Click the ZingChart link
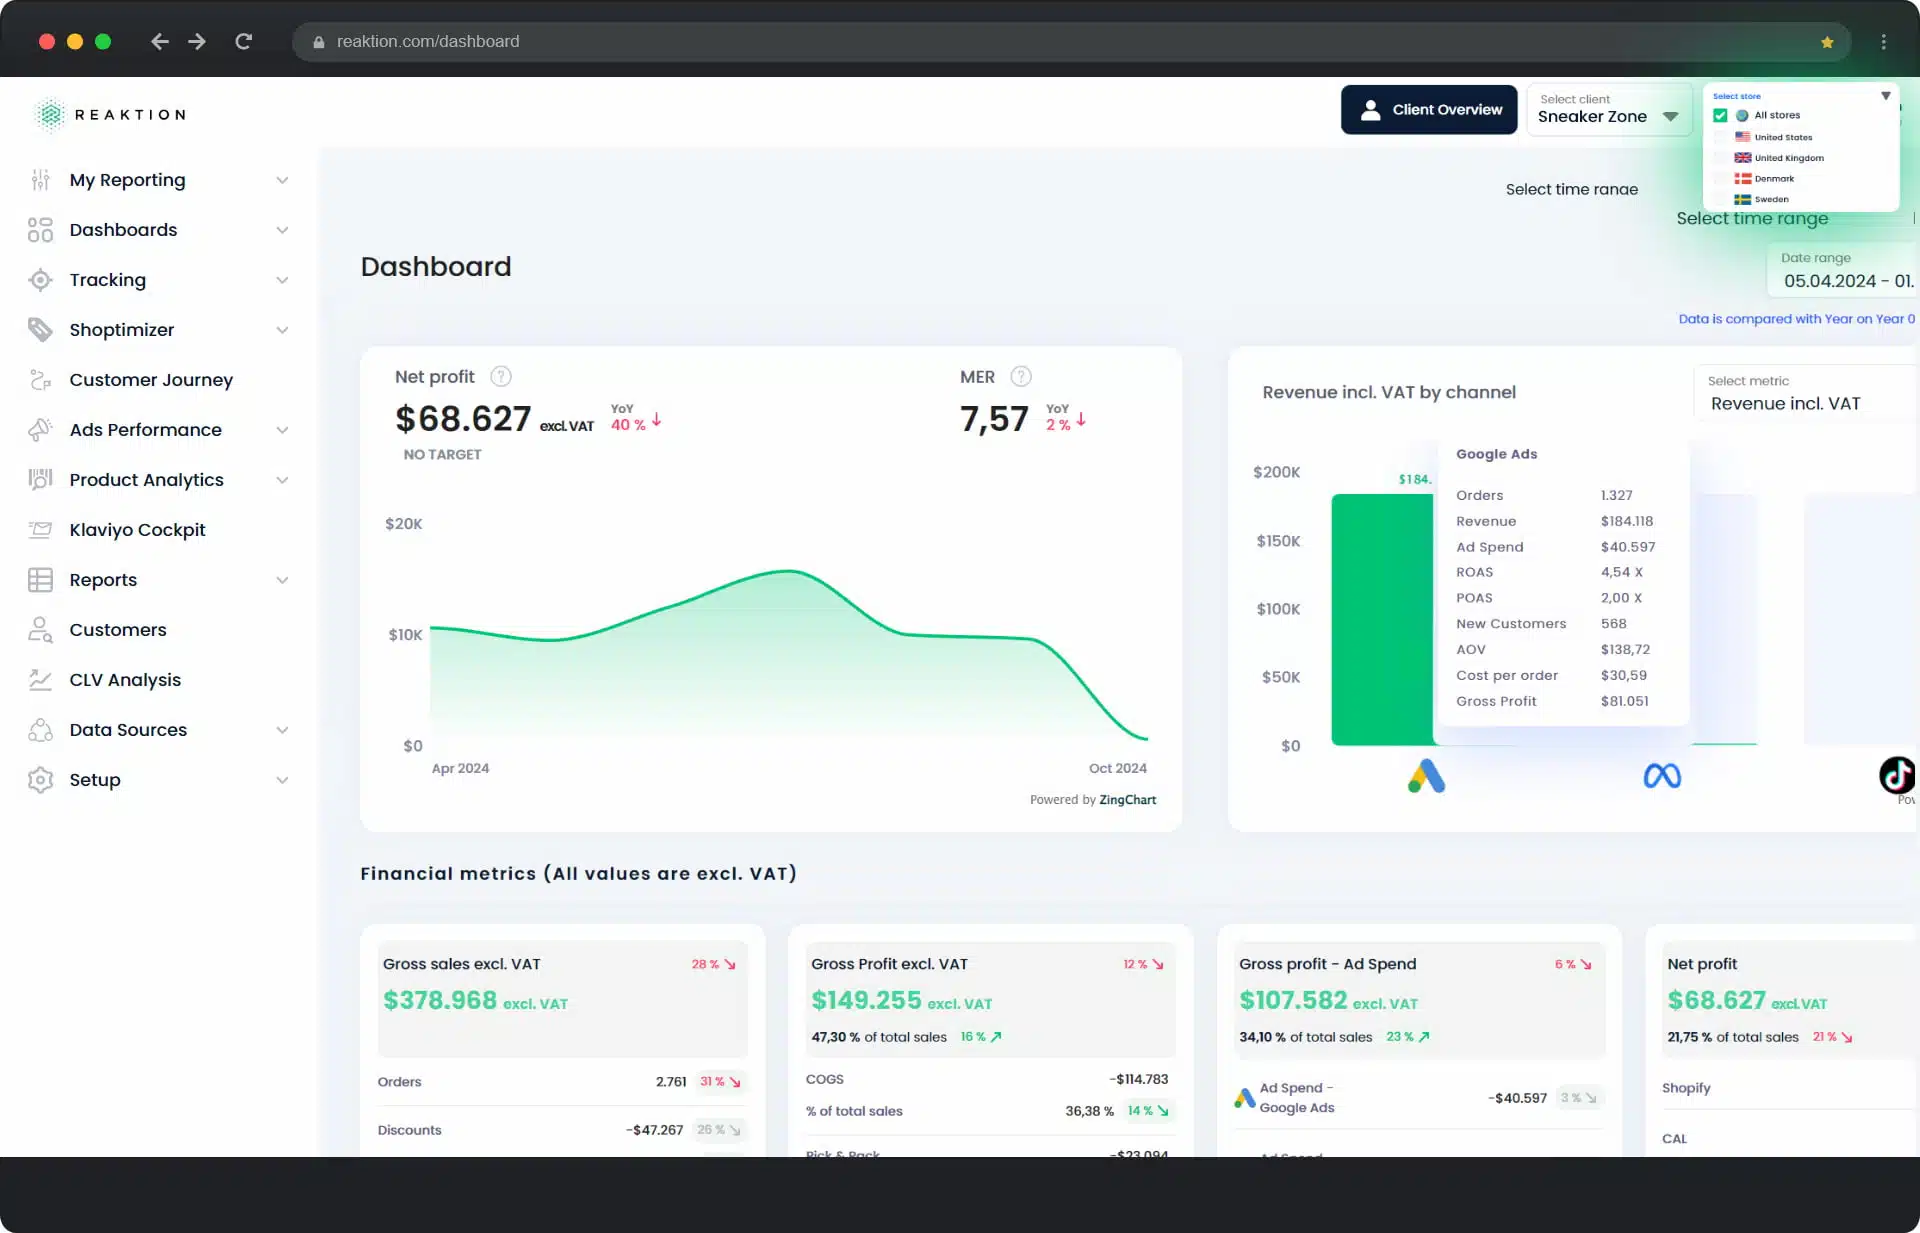Screen dimensions: 1920x1233 coord(1127,800)
